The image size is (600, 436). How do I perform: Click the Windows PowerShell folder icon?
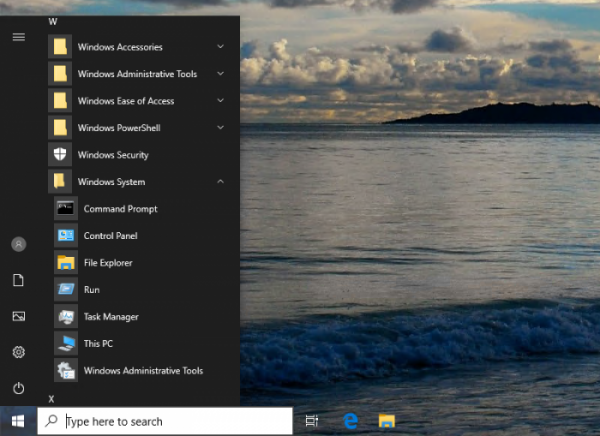coord(60,127)
